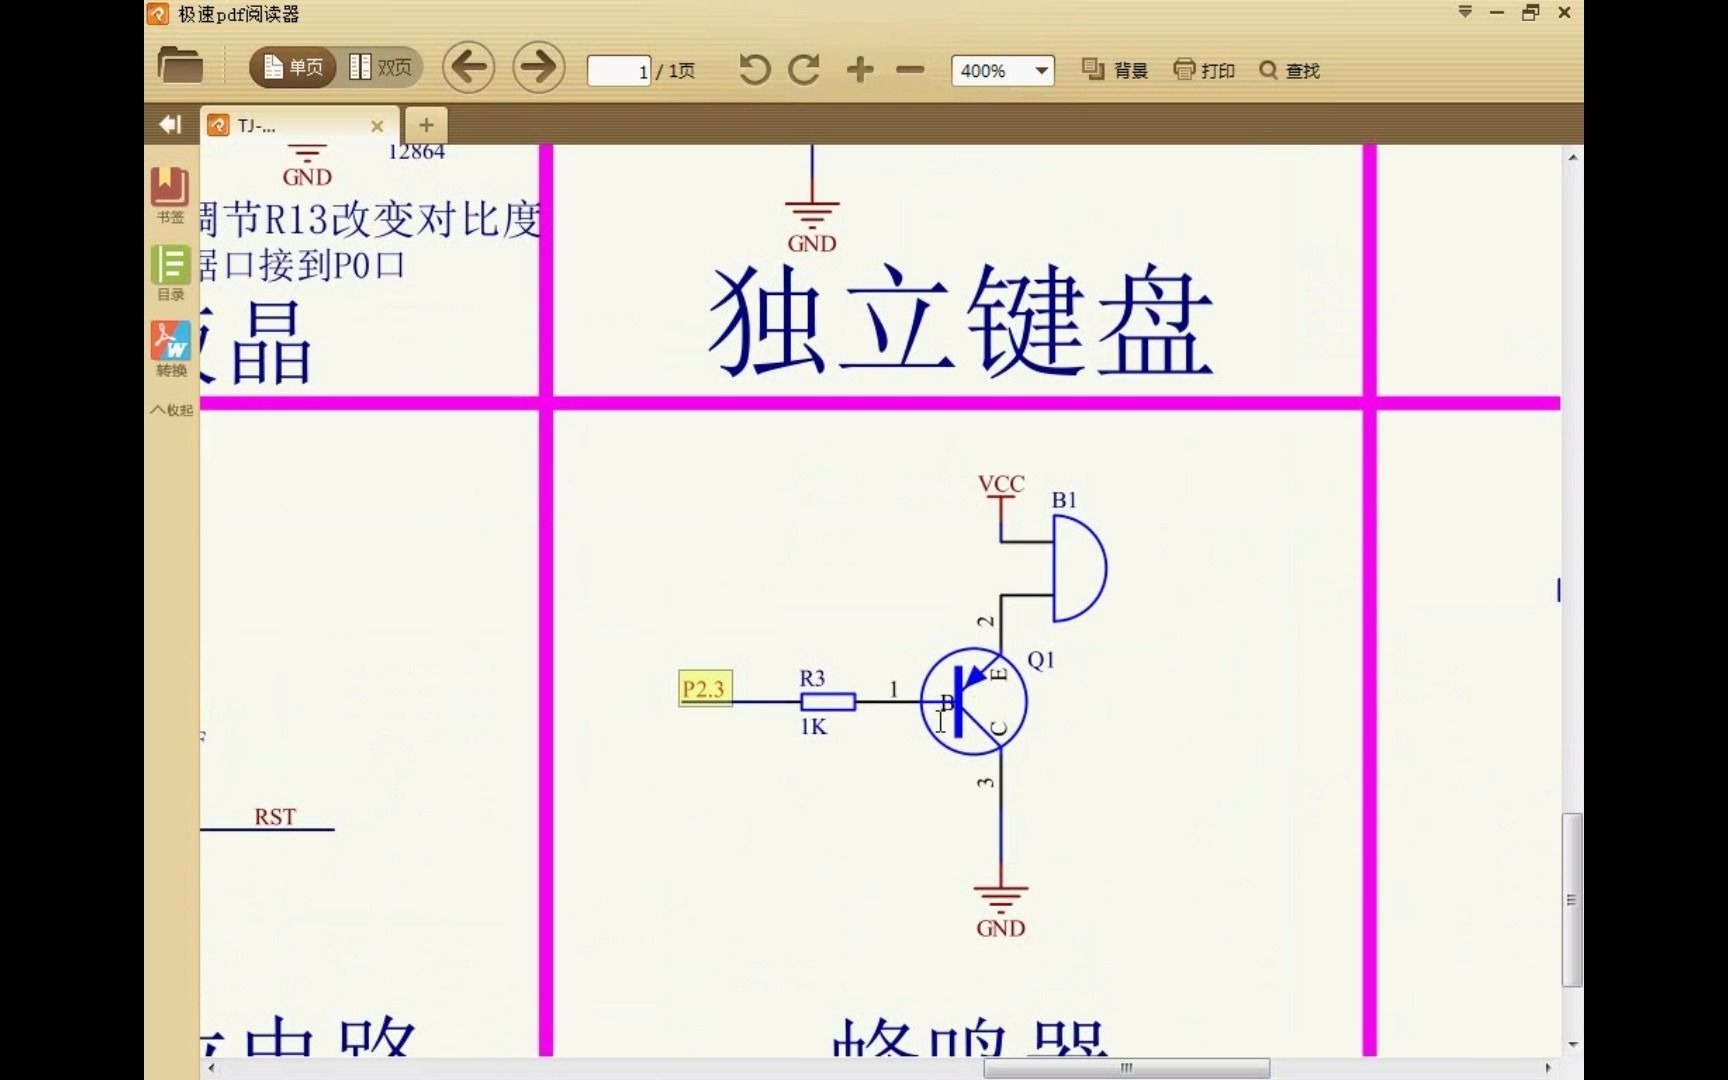
Task: Click the horizontal scrollbar thumb
Action: point(1126,1068)
